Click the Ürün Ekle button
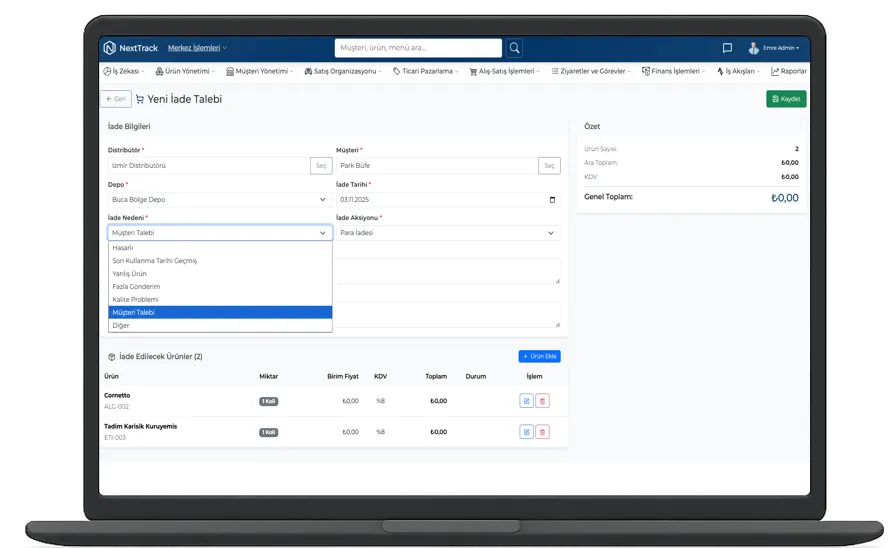Screen dimensions: 895x548 coord(540,356)
